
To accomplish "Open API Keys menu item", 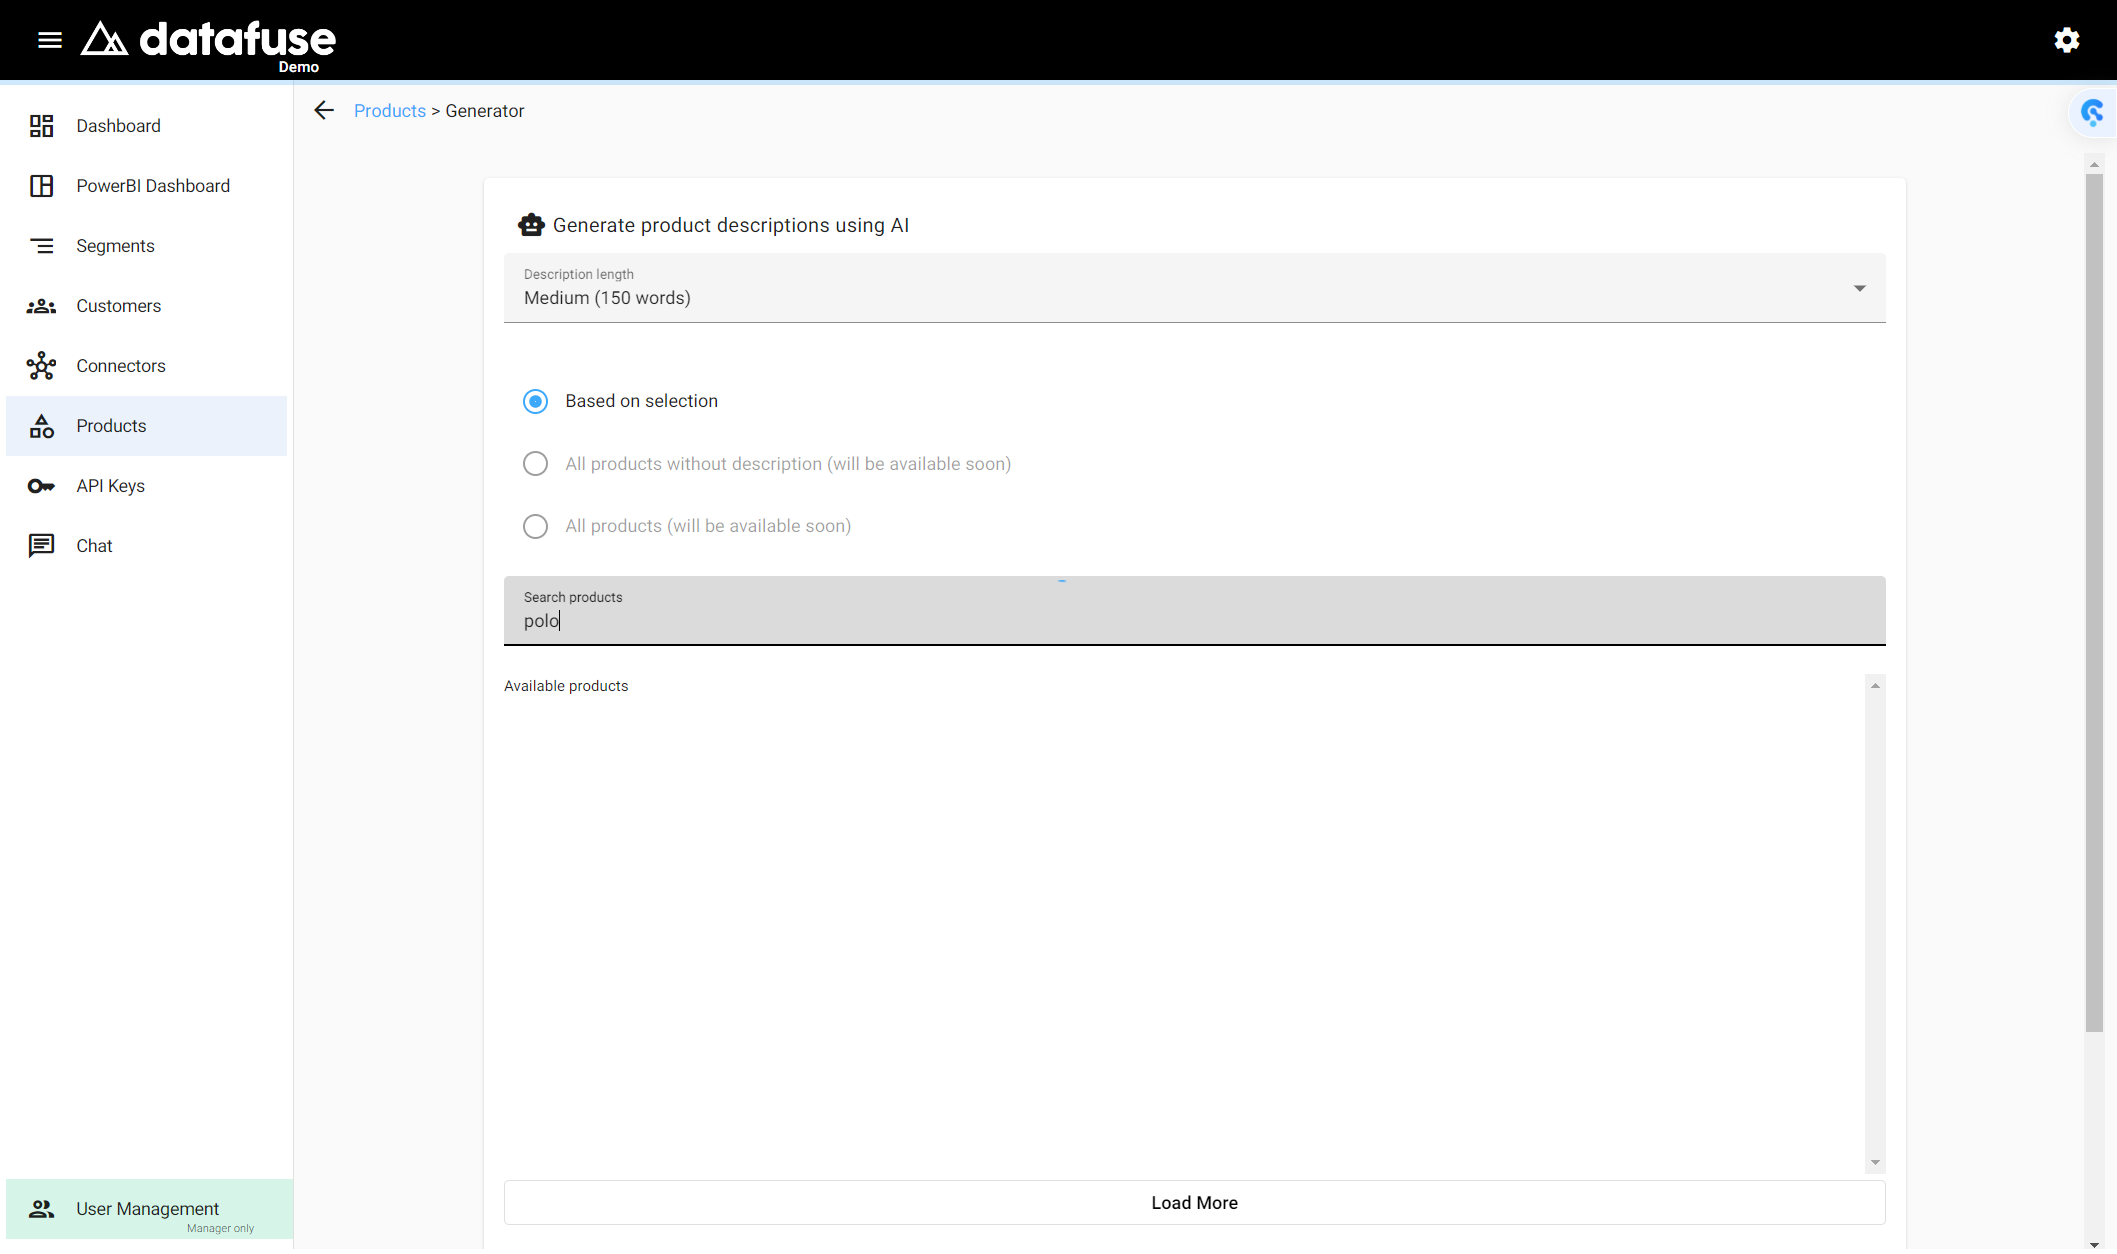I will (x=147, y=486).
